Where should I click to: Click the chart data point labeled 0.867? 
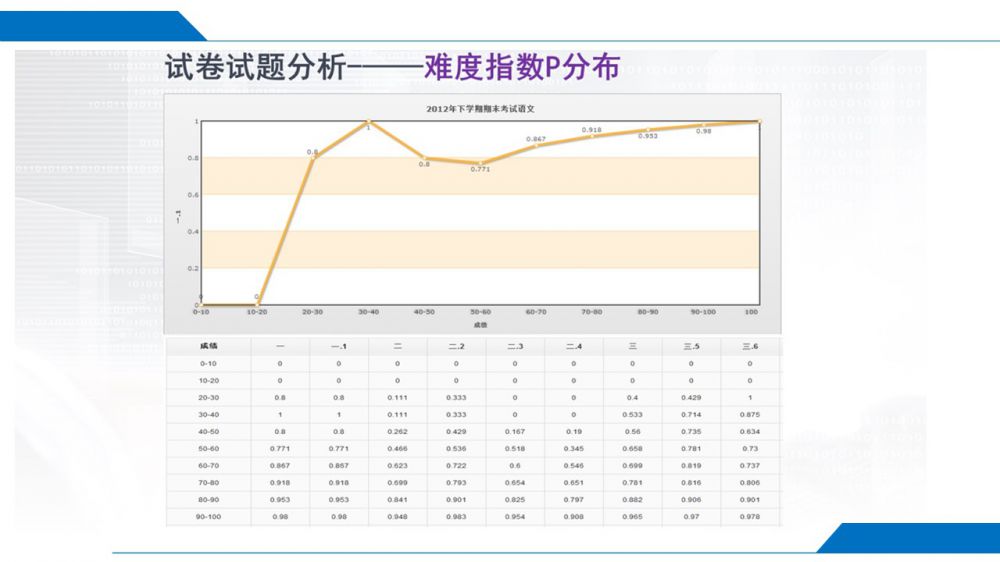pyautogui.click(x=537, y=146)
